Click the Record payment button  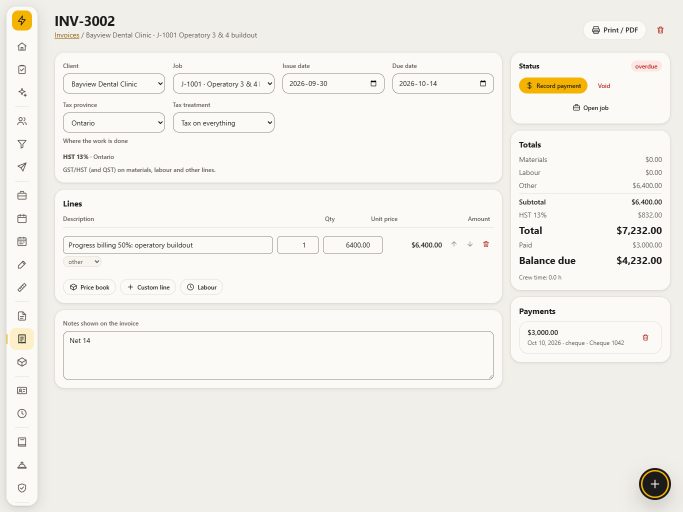pos(553,86)
